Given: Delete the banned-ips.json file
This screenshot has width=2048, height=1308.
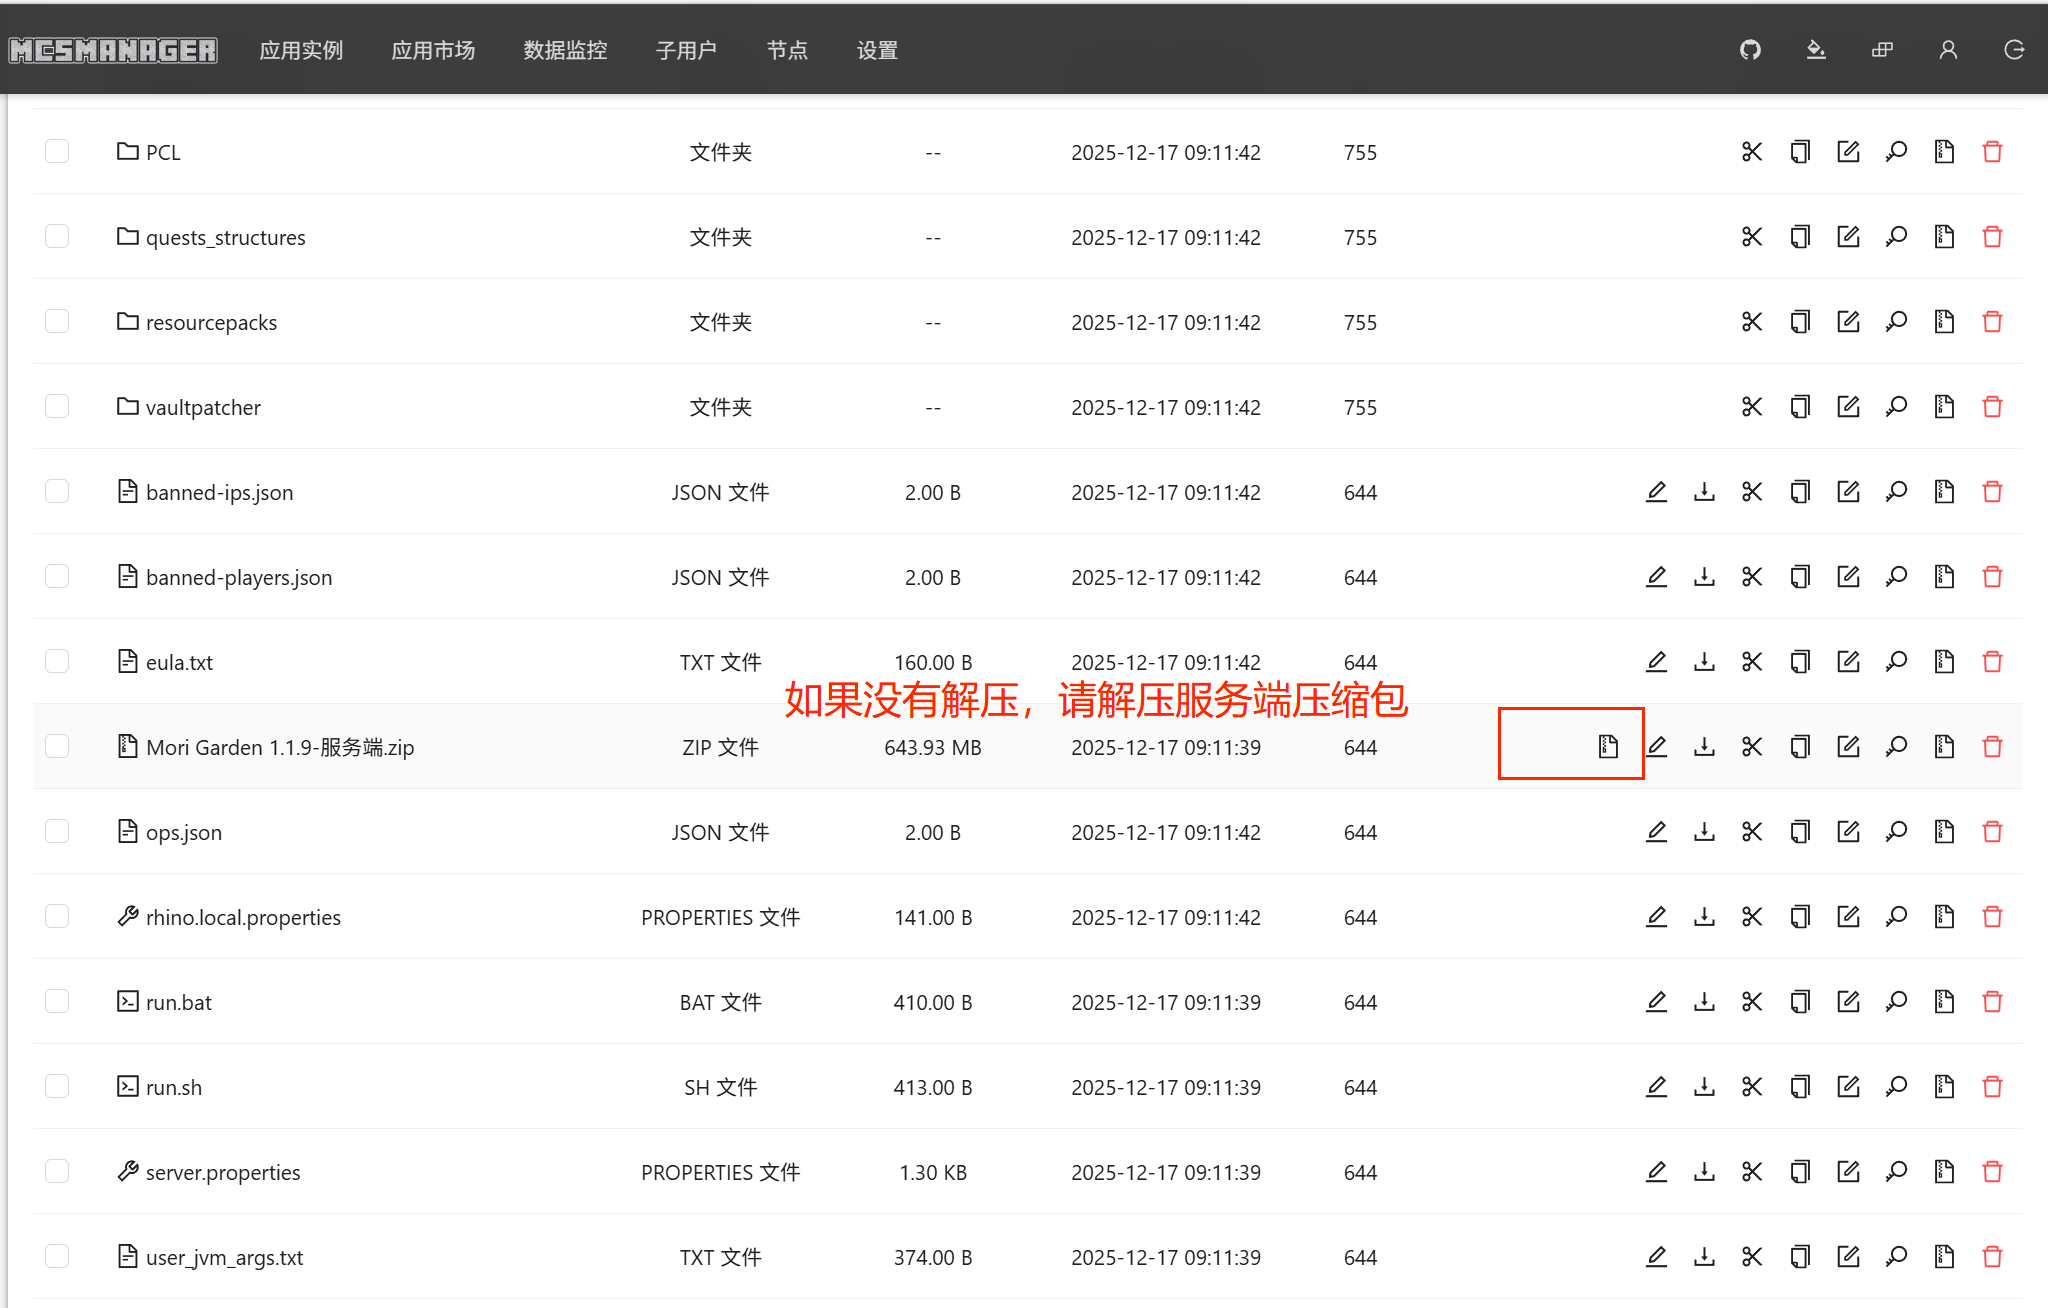Looking at the screenshot, I should pos(1992,492).
